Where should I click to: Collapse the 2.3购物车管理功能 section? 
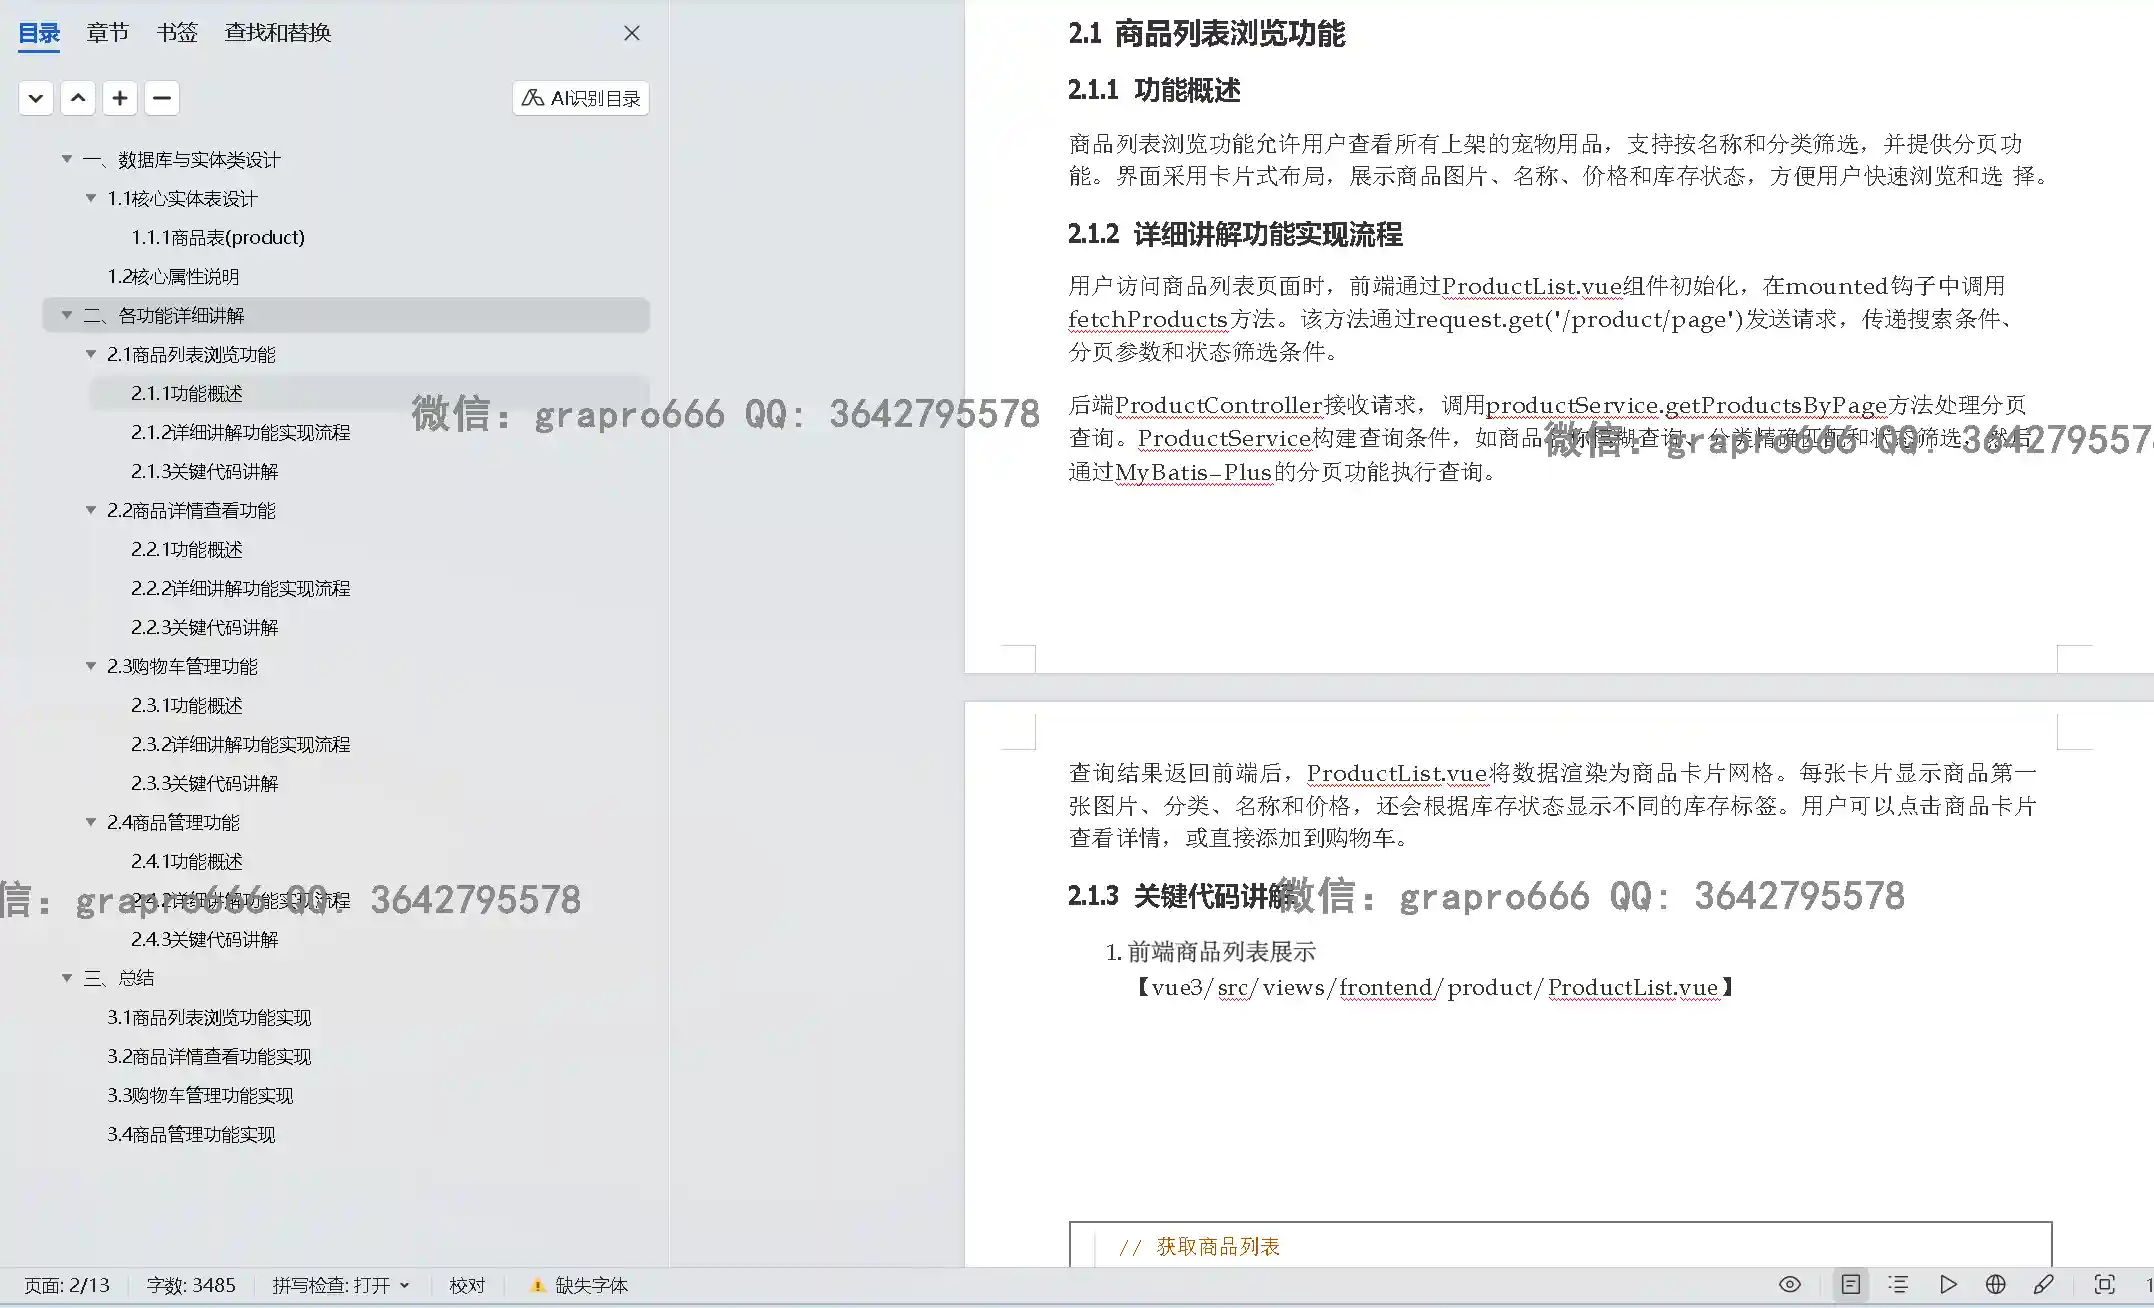[x=91, y=666]
